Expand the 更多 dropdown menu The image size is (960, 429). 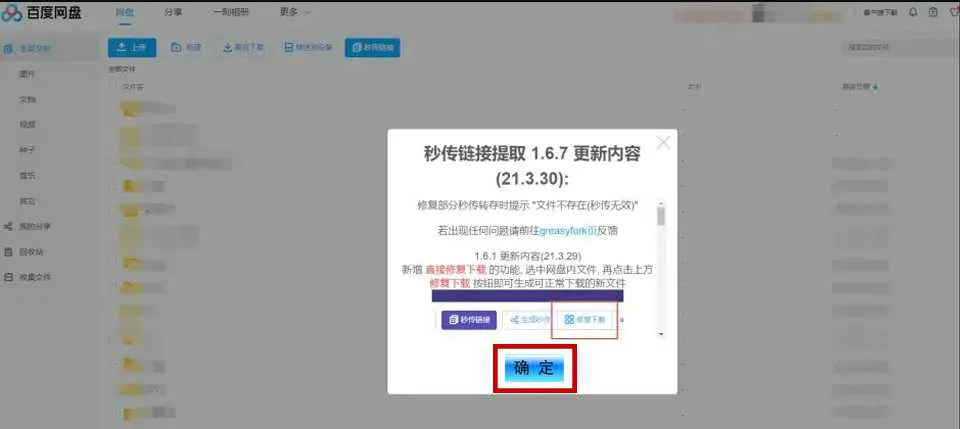294,13
